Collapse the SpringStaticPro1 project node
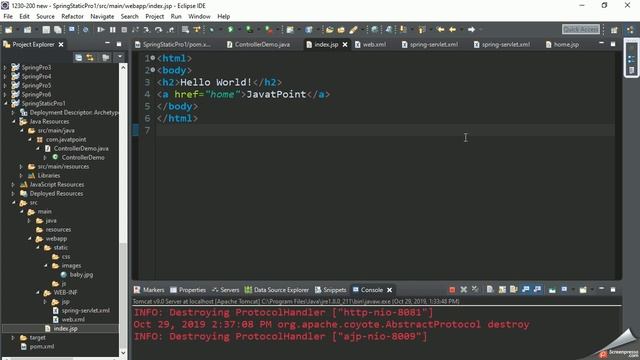Image resolution: width=640 pixels, height=360 pixels. [x=6, y=104]
